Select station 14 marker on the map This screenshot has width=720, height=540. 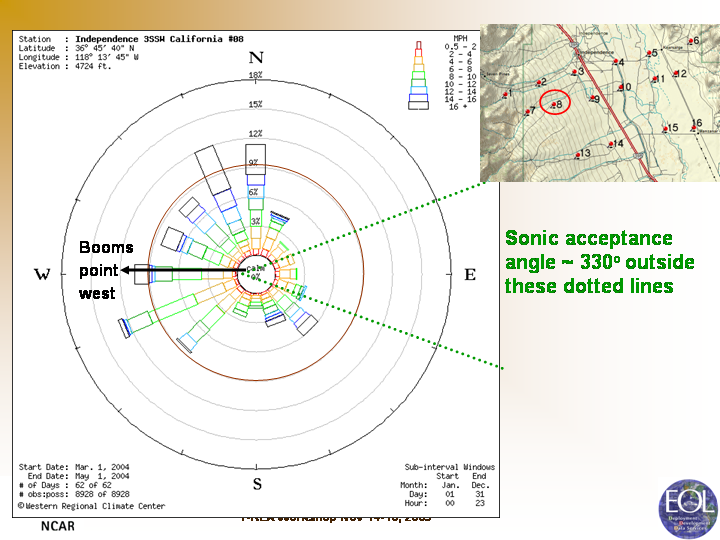[x=611, y=144]
